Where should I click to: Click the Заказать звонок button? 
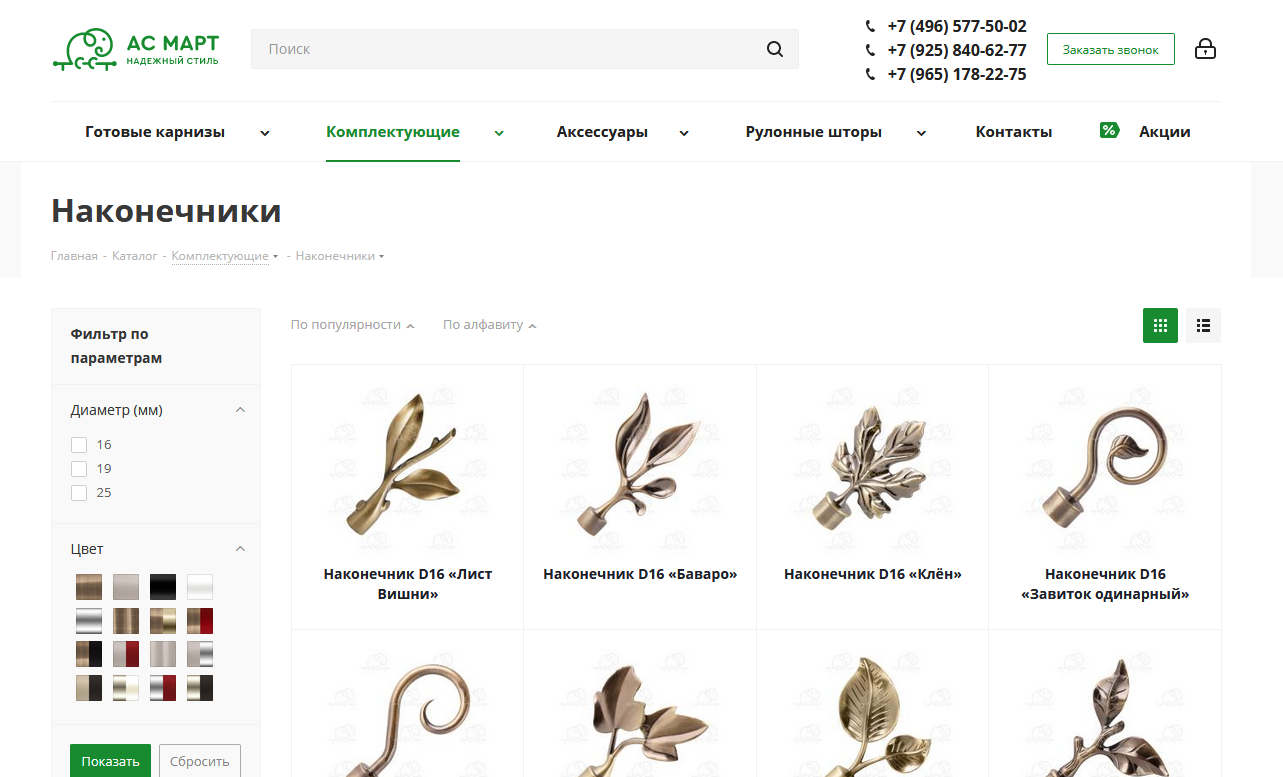[x=1111, y=49]
